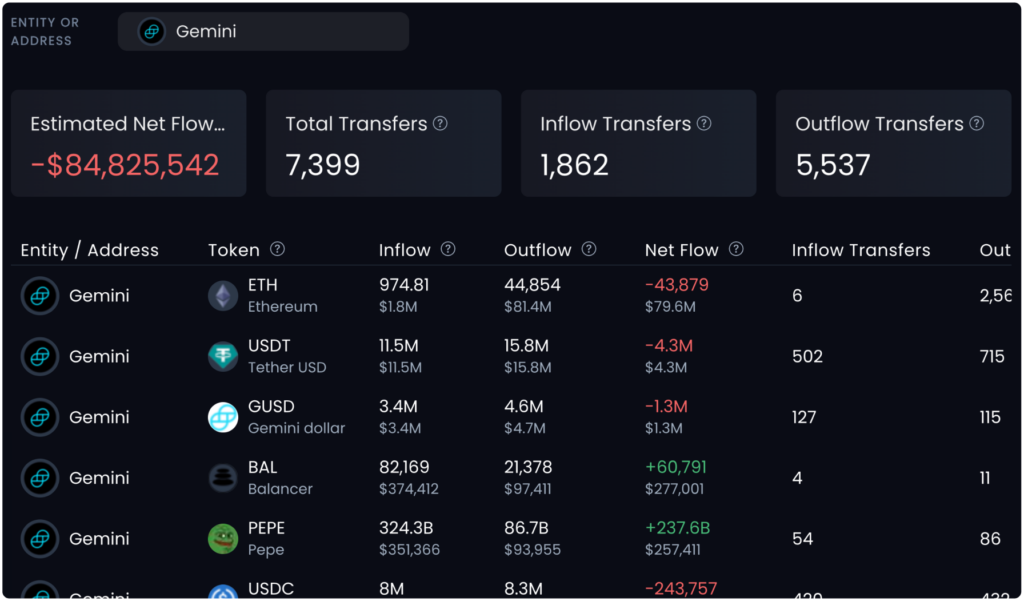Show the Inflow column help tooltip icon
1024x601 pixels.
[x=448, y=249]
